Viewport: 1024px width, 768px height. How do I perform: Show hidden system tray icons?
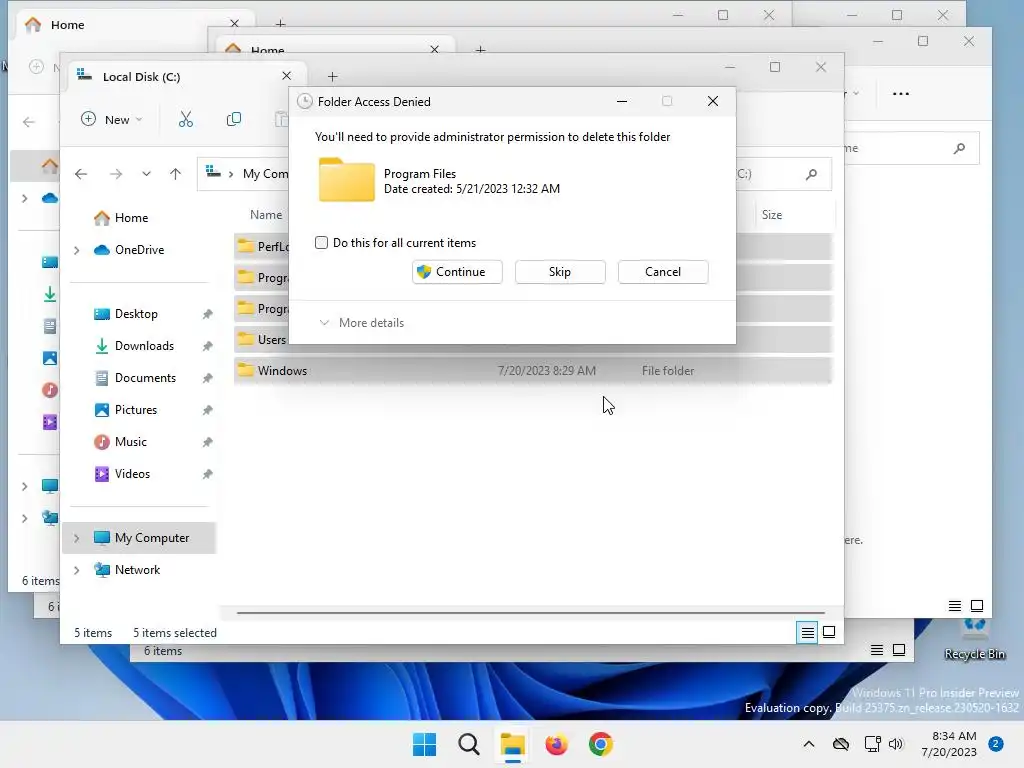808,744
